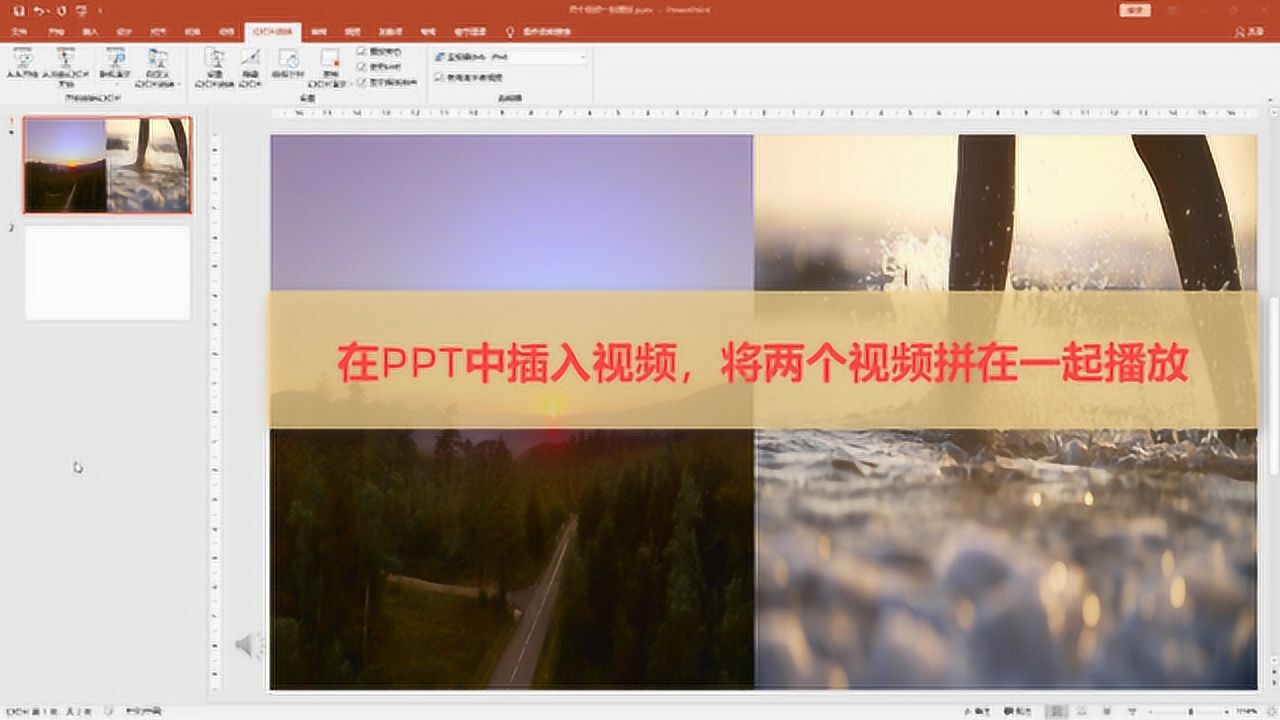Switch to Reading view from the status bar
The width and height of the screenshot is (1280, 720).
(1109, 711)
